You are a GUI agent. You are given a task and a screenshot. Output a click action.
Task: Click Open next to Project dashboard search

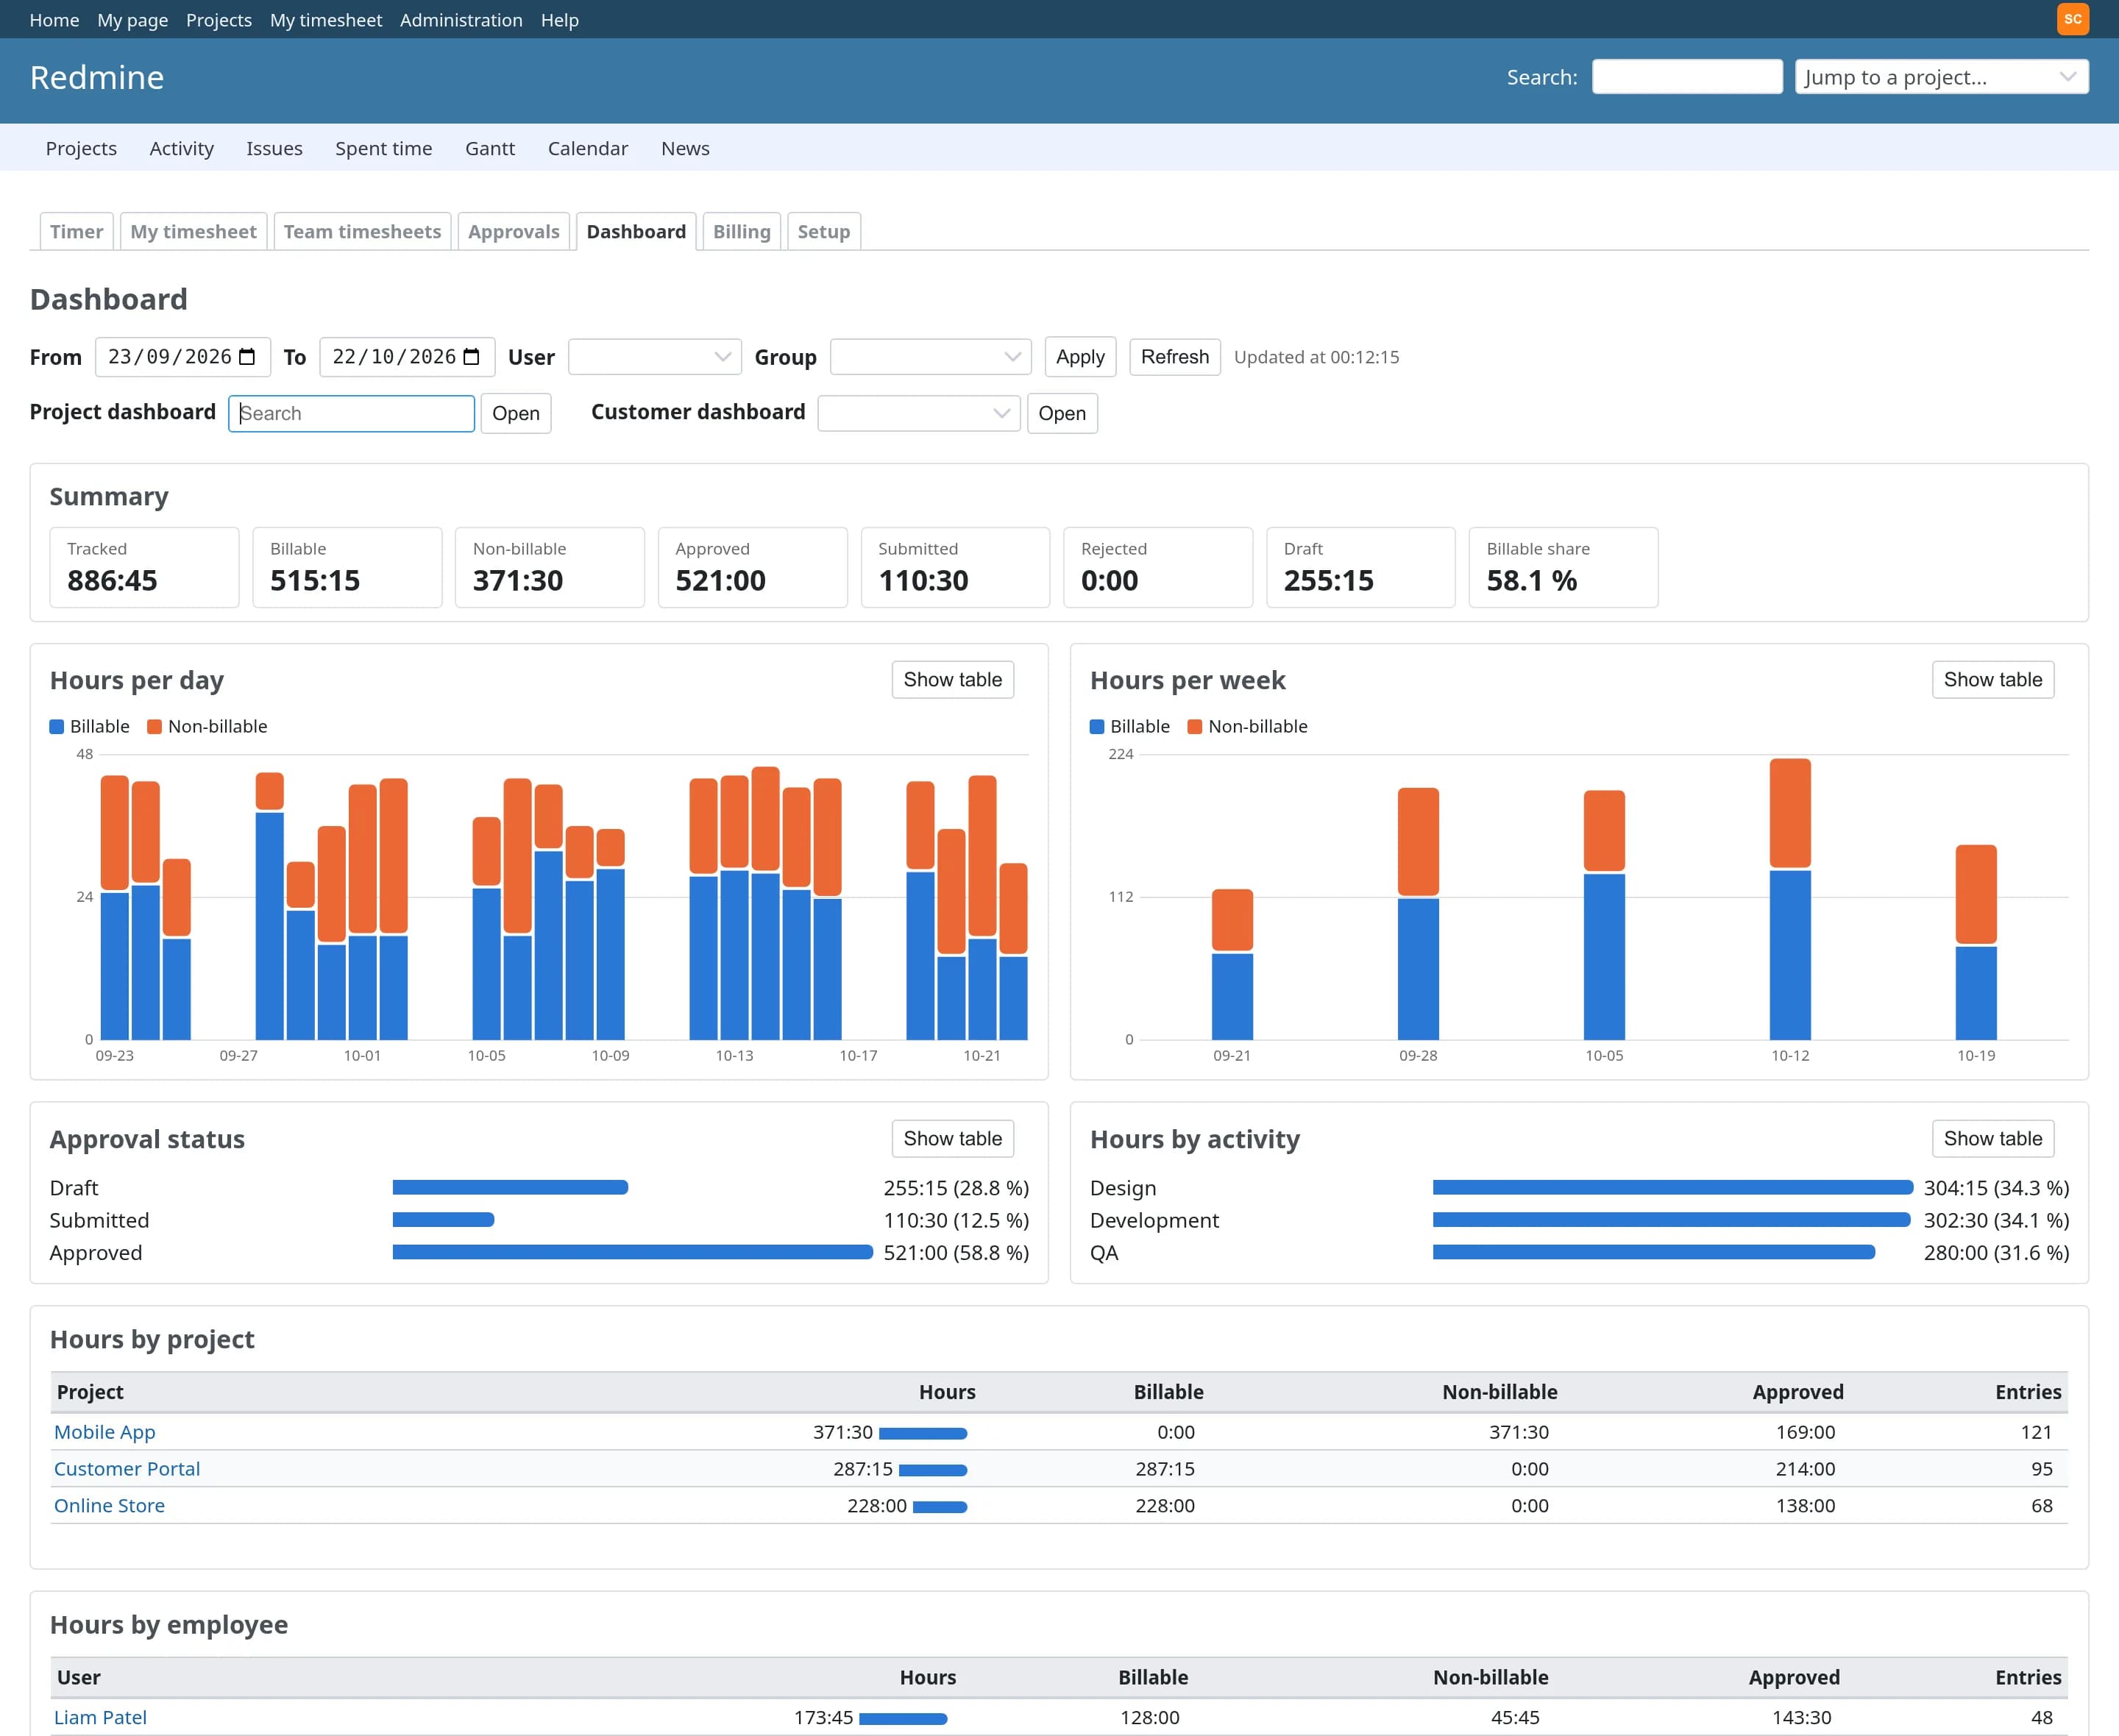pyautogui.click(x=515, y=413)
